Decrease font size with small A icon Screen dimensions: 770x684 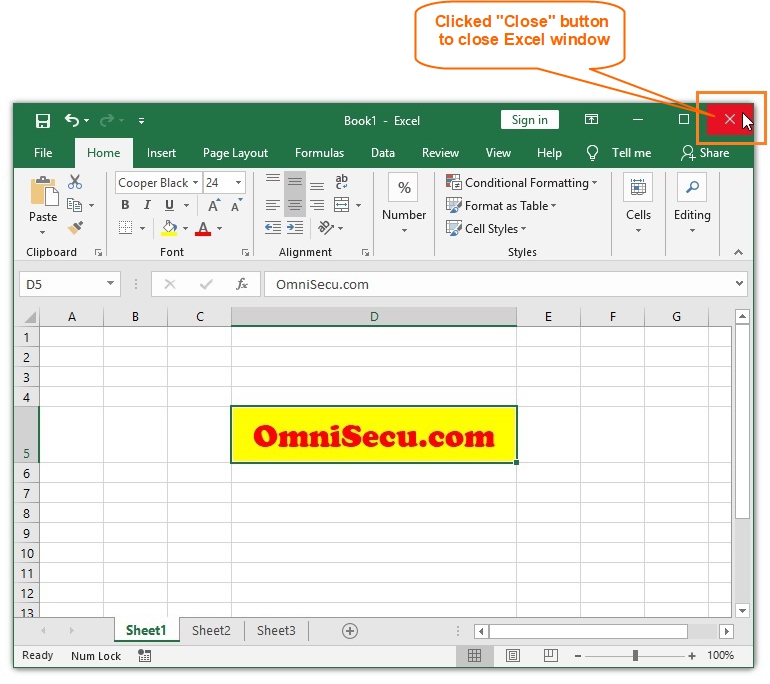pyautogui.click(x=236, y=205)
